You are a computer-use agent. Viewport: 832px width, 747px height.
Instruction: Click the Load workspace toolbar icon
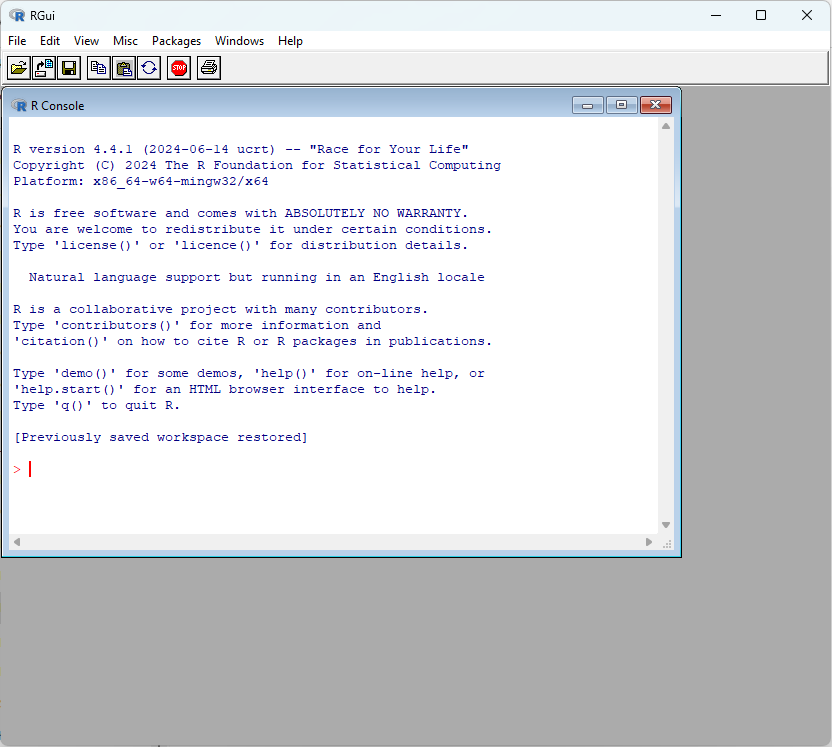[44, 68]
